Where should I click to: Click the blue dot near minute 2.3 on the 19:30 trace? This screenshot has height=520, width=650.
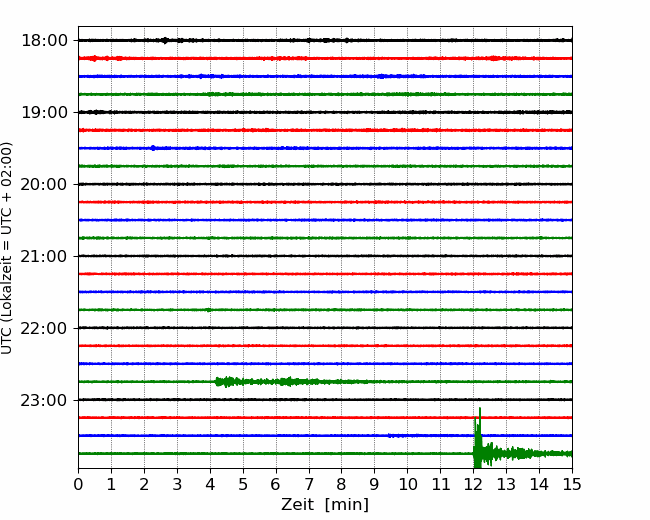(x=153, y=148)
